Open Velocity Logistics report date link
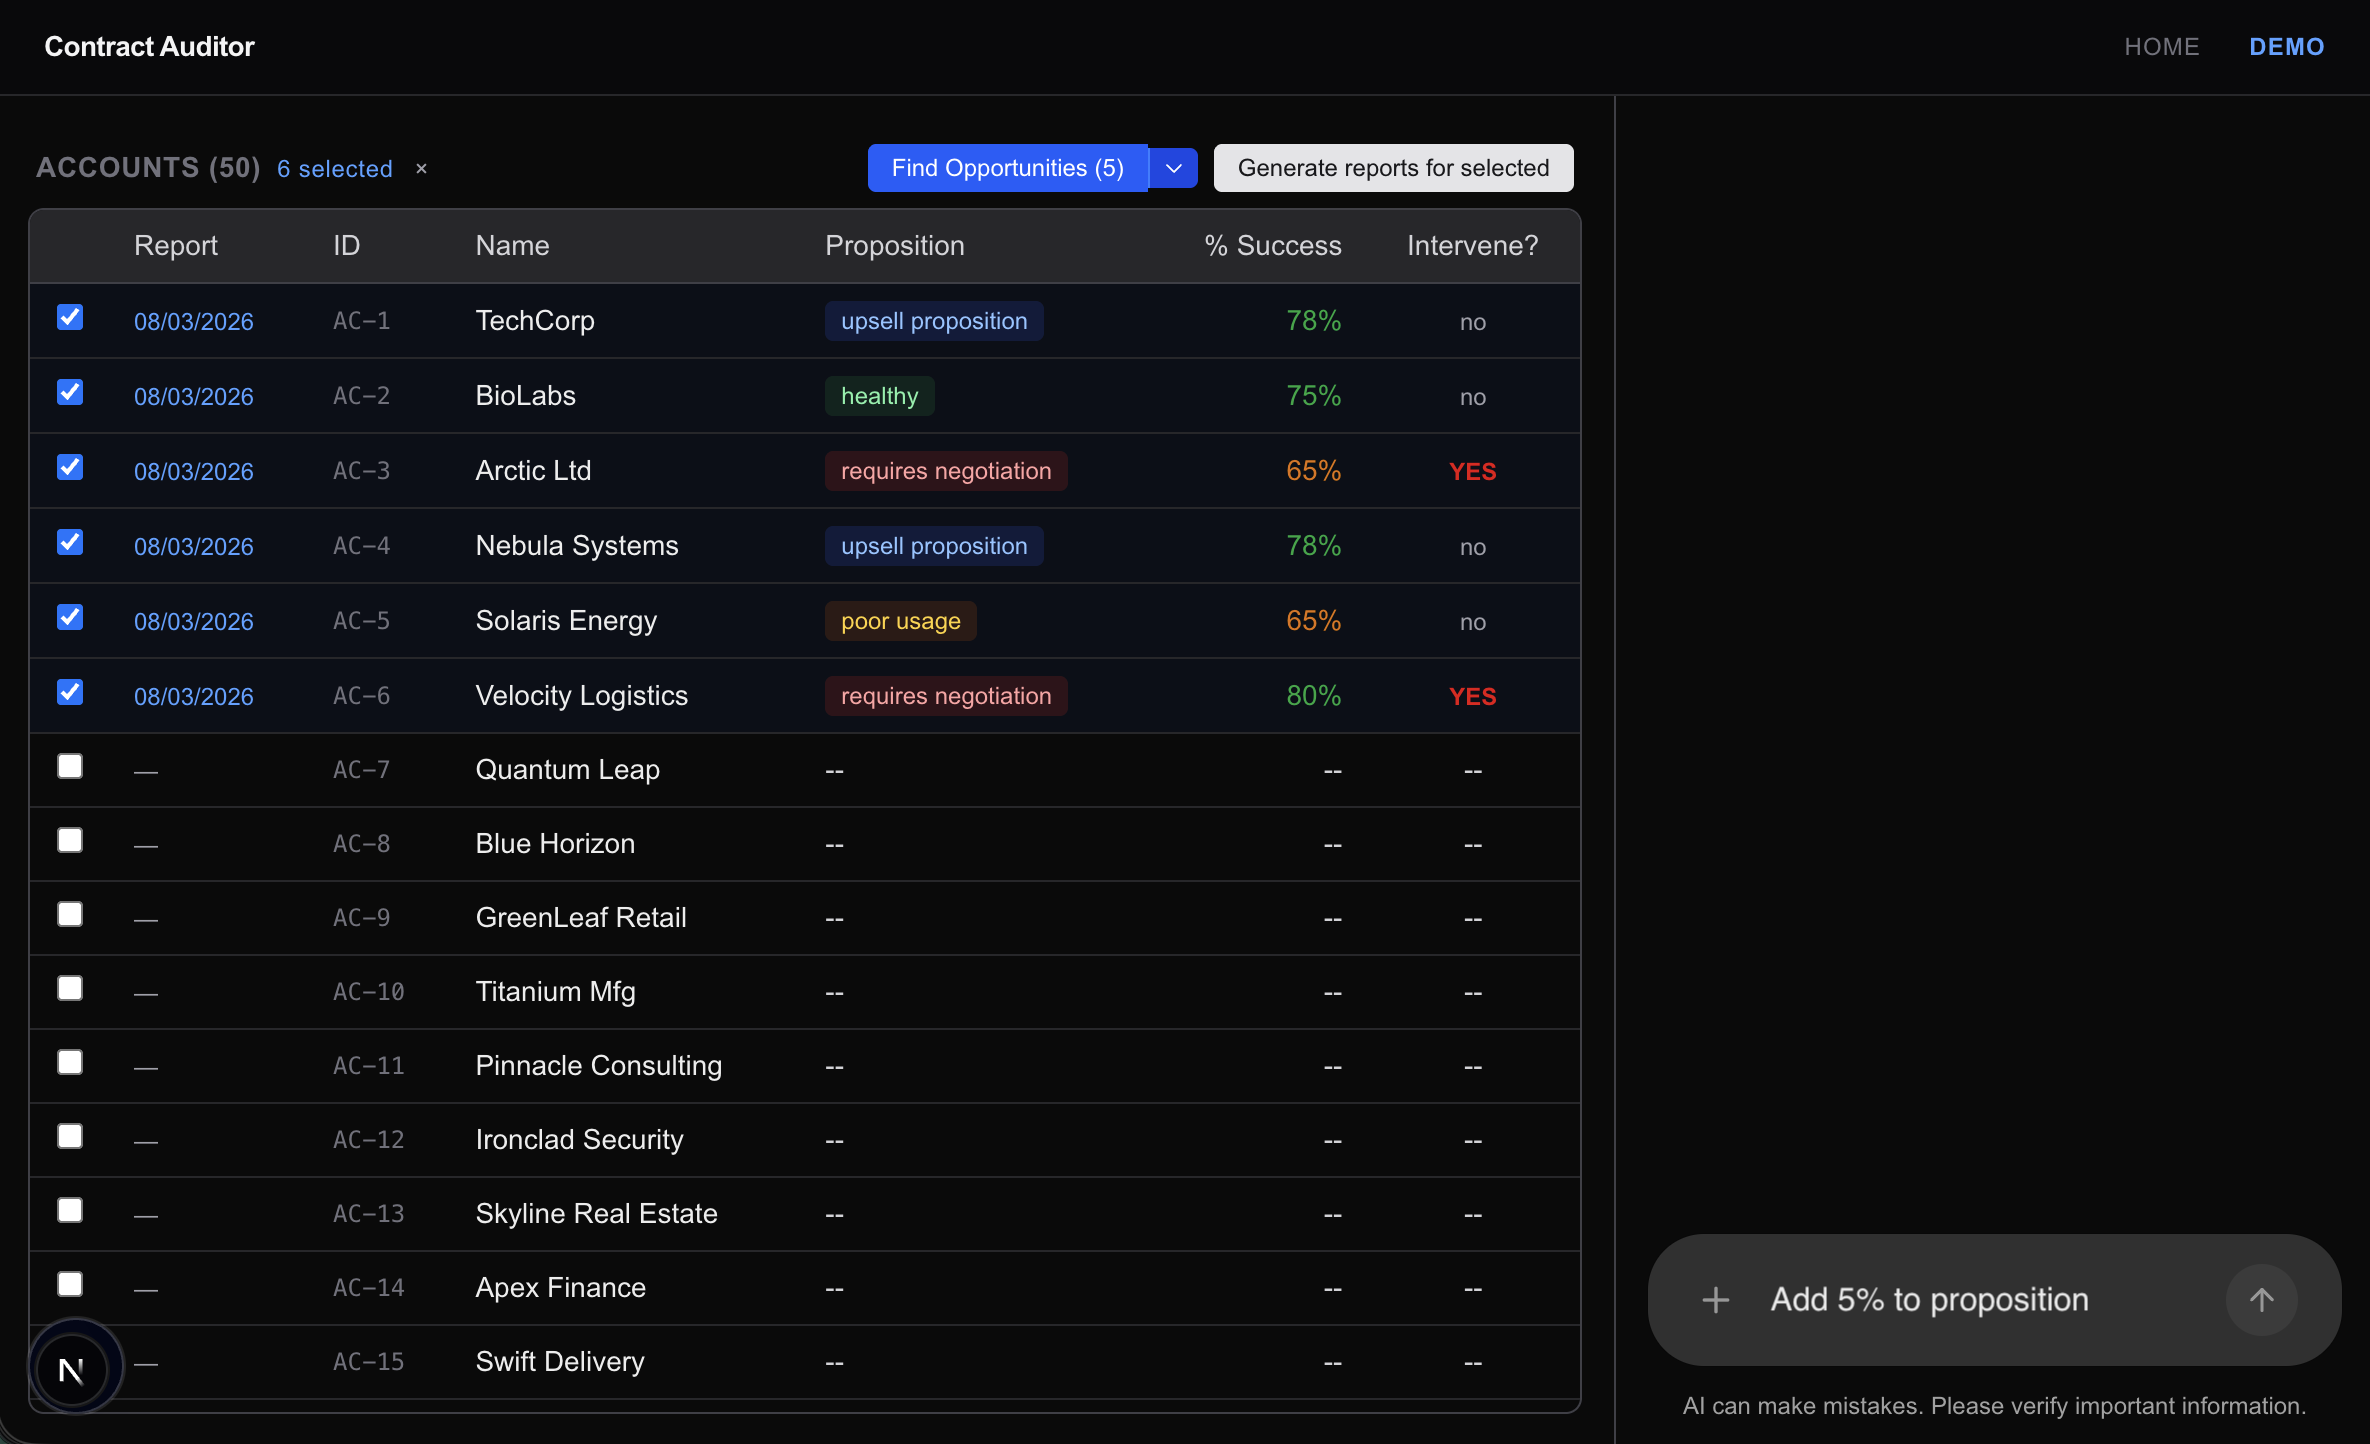This screenshot has width=2370, height=1444. (x=194, y=696)
